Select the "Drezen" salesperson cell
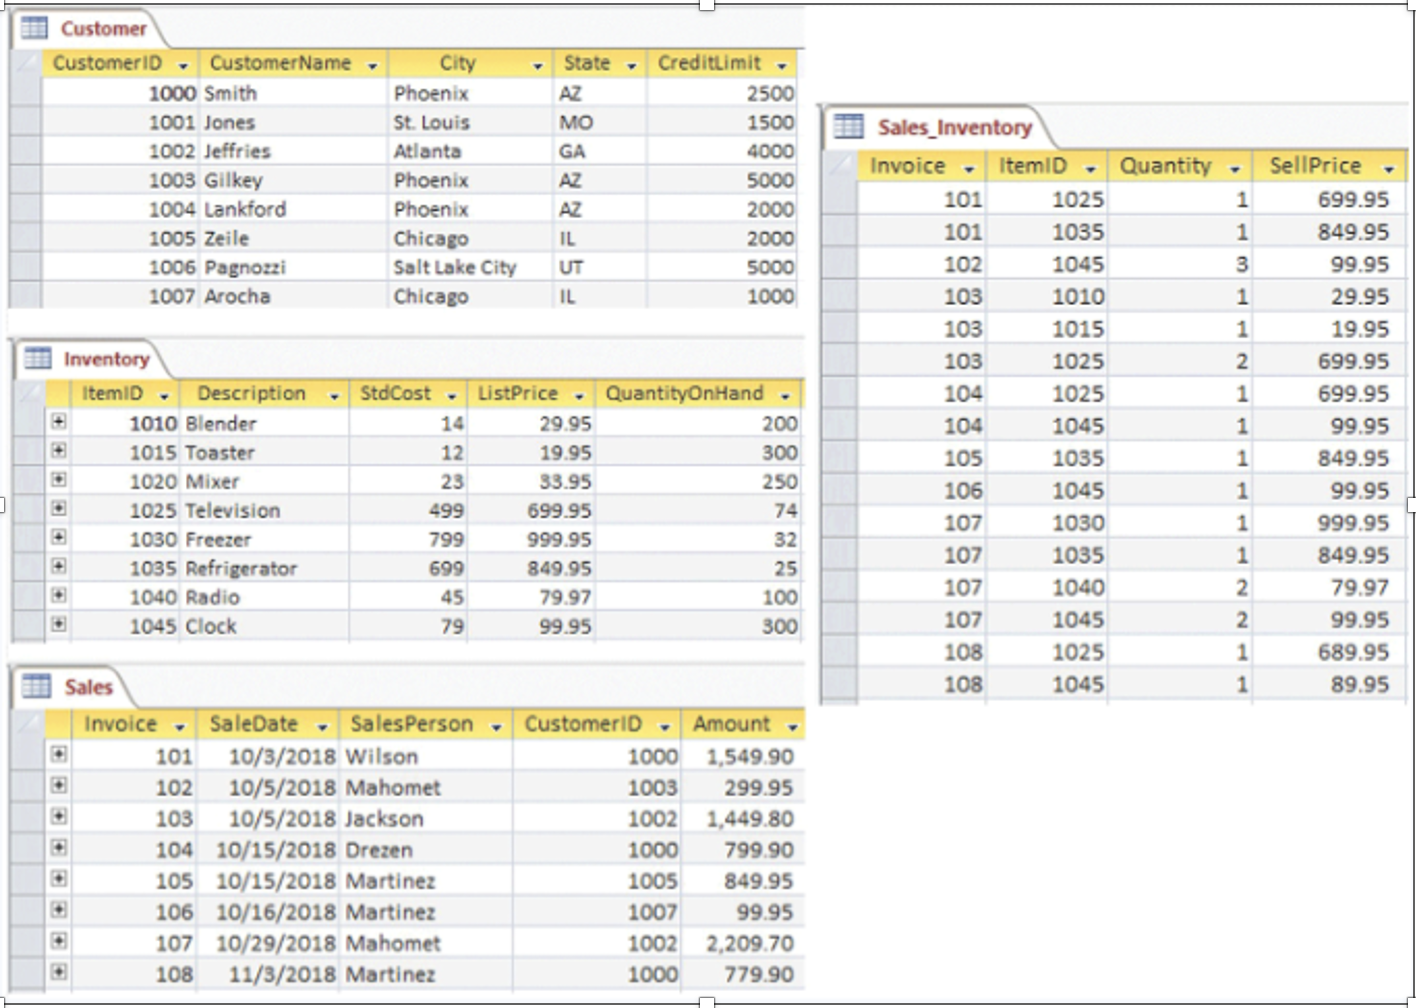 click(426, 849)
